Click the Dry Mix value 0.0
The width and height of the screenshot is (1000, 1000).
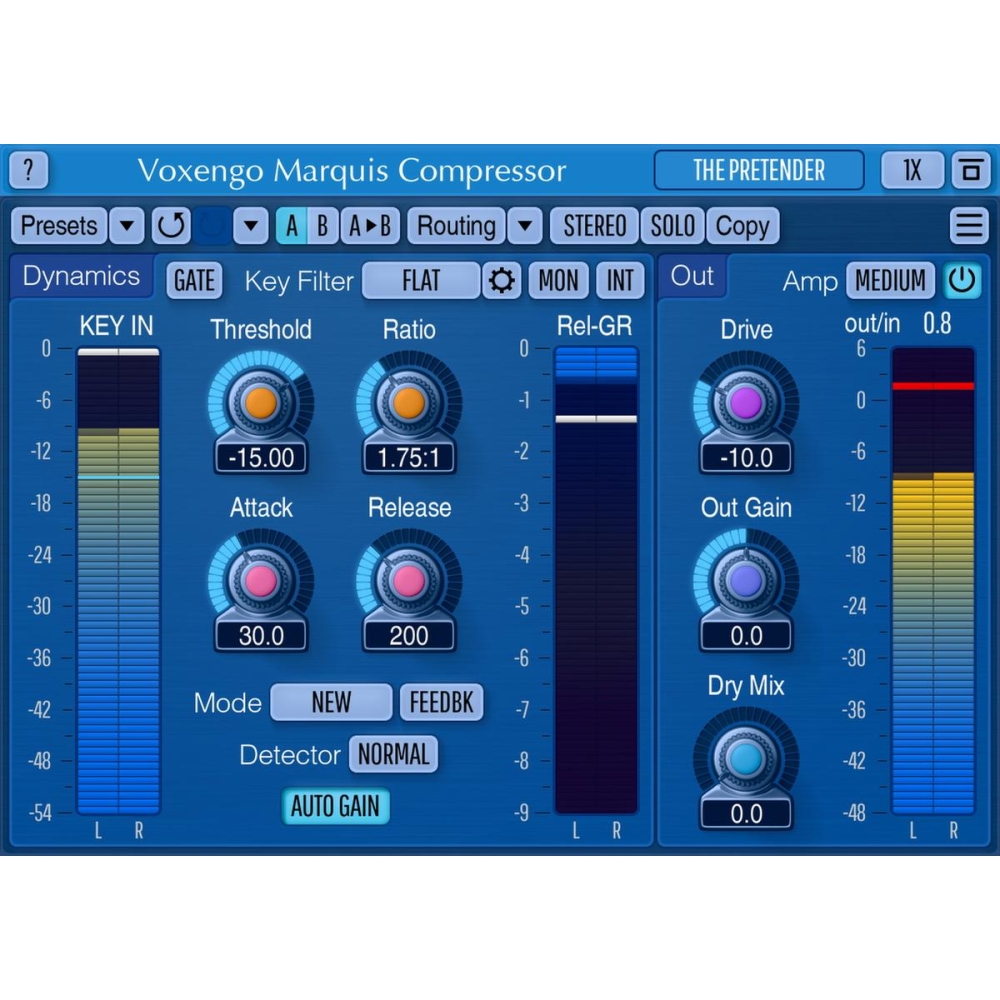[746, 814]
